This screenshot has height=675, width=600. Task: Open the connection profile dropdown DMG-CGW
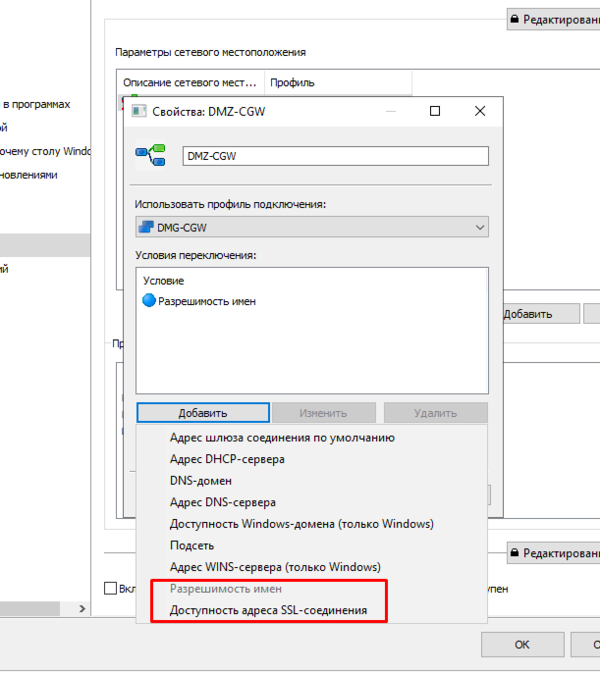[x=312, y=227]
